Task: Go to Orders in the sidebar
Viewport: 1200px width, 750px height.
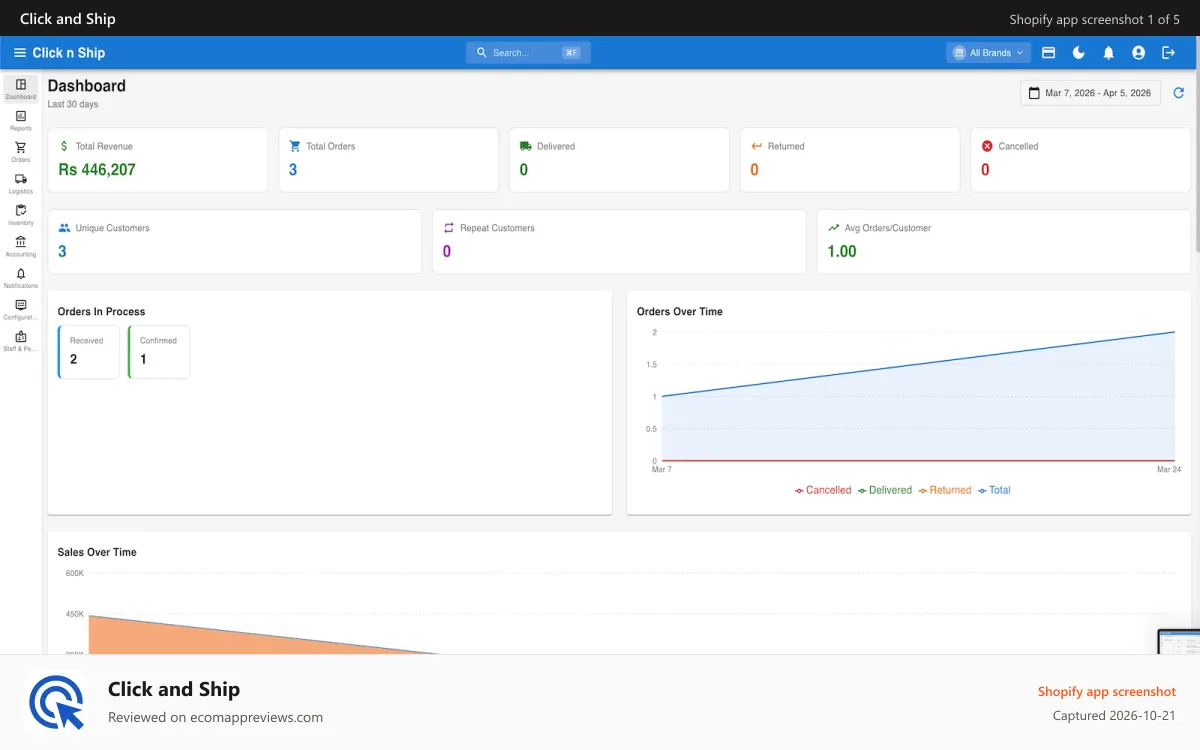Action: (21, 152)
